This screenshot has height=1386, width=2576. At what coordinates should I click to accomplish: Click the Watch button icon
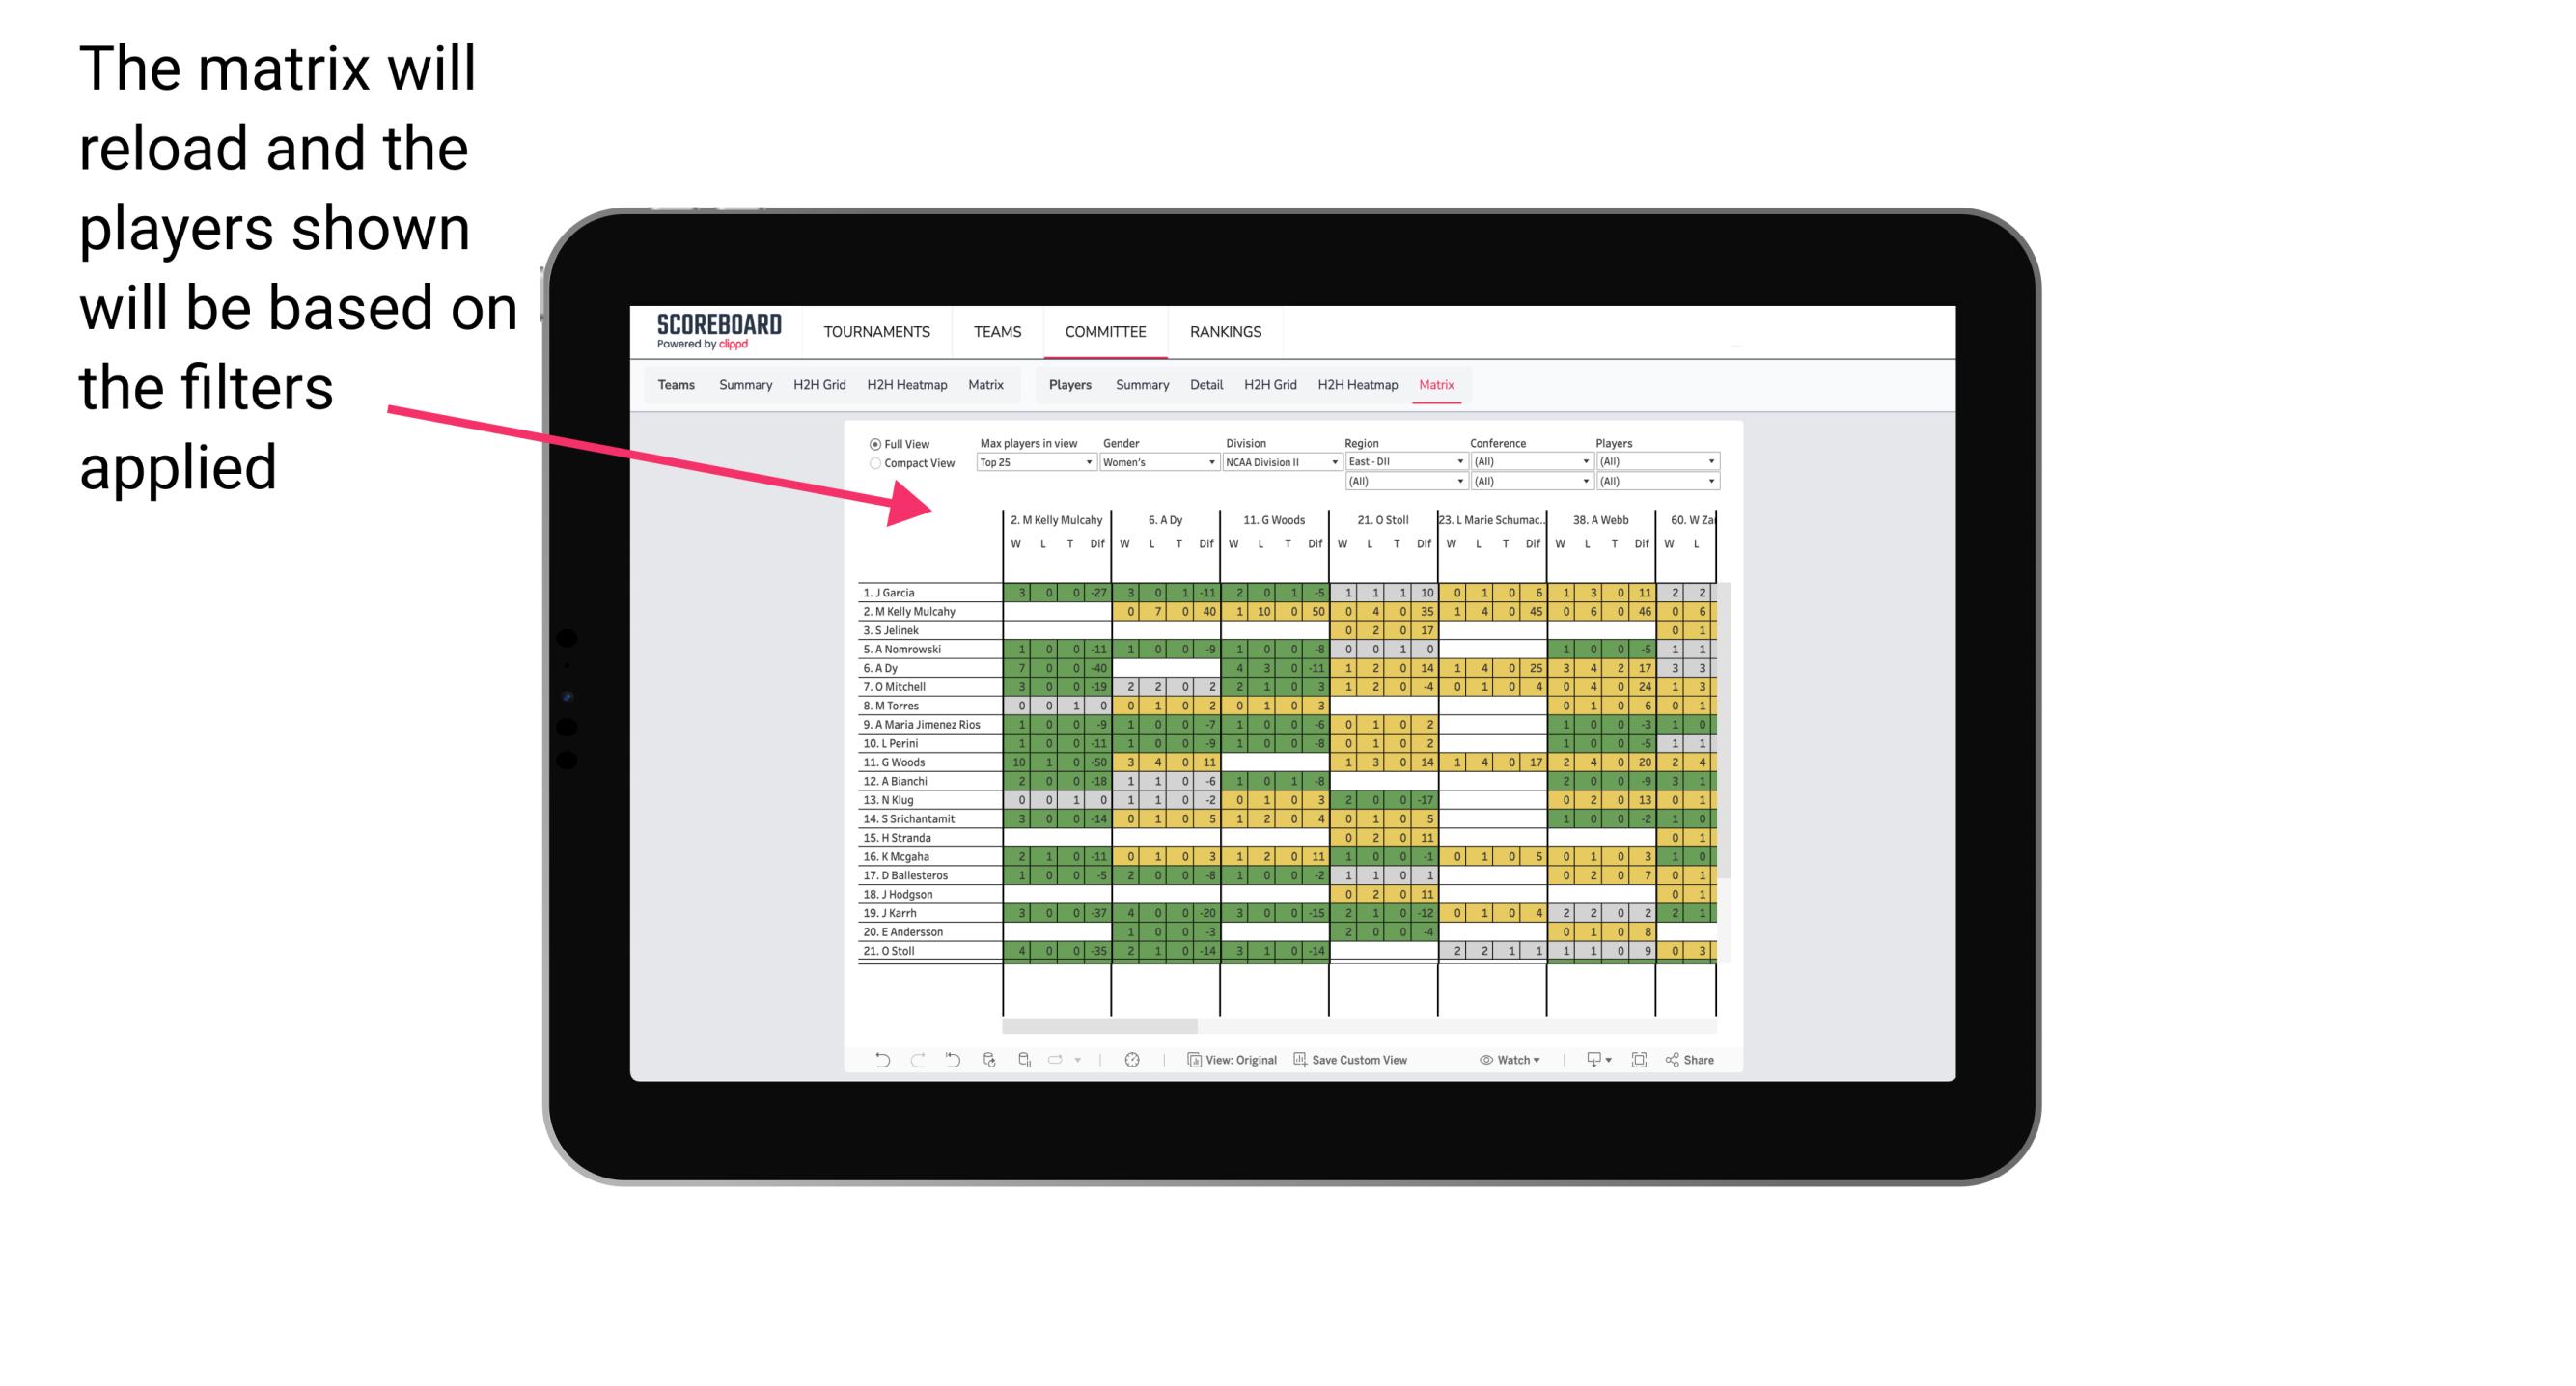pyautogui.click(x=1481, y=1062)
